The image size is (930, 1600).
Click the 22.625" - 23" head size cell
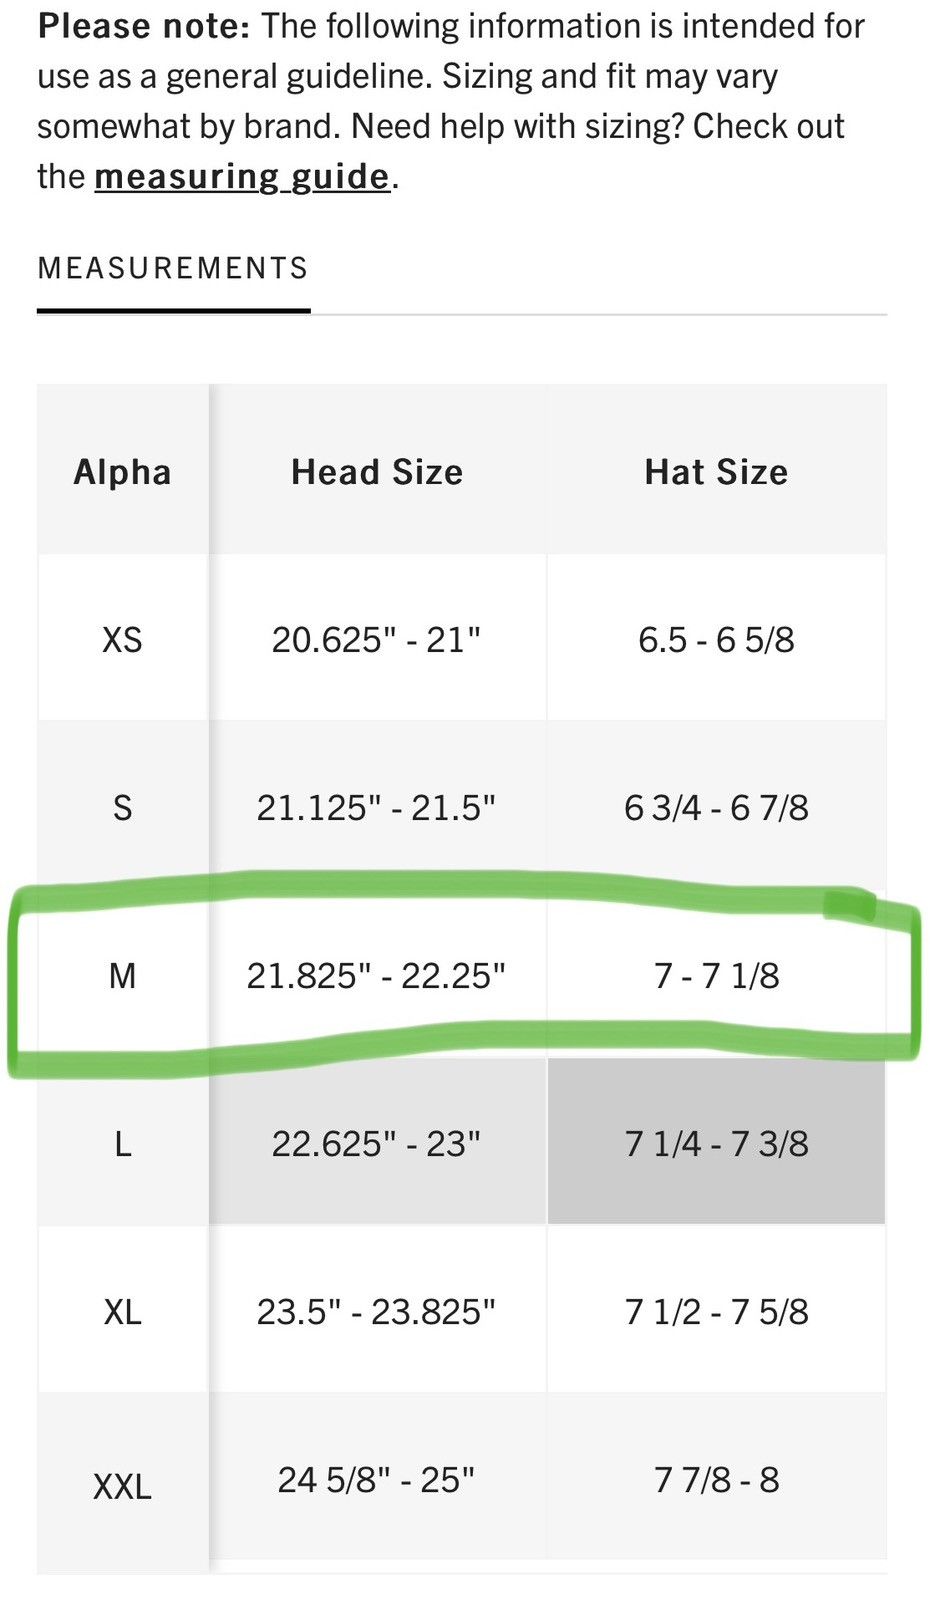[x=377, y=1142]
